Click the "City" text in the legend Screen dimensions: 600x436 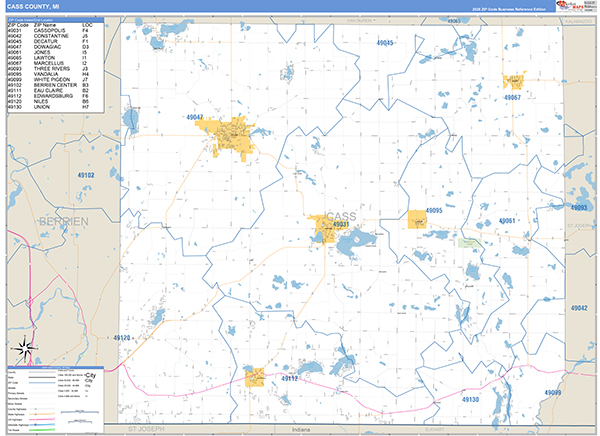91,375
